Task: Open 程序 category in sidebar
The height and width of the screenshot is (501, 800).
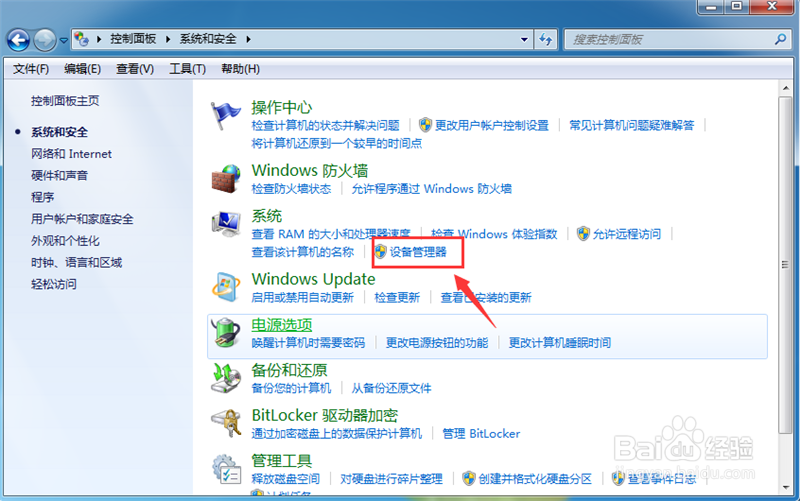Action: 42,197
